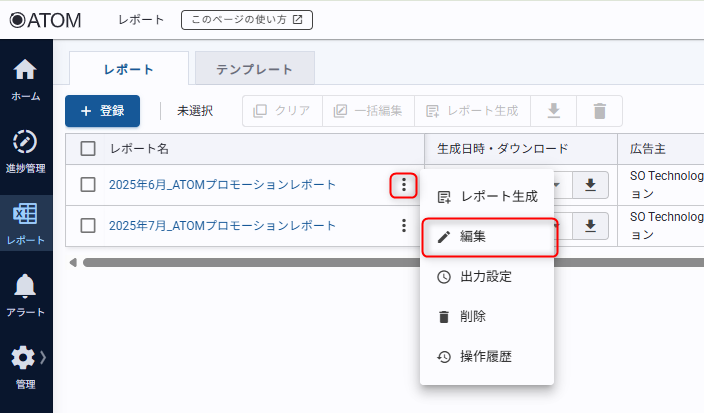The image size is (704, 413).
Task: Open 進捗管理 progress management in sidebar
Action: coord(26,151)
